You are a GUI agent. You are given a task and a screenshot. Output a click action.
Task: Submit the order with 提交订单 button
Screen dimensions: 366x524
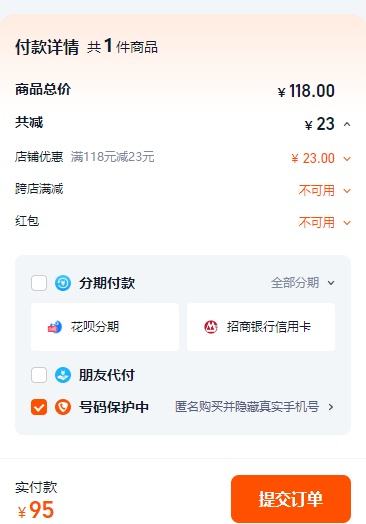pyautogui.click(x=291, y=499)
